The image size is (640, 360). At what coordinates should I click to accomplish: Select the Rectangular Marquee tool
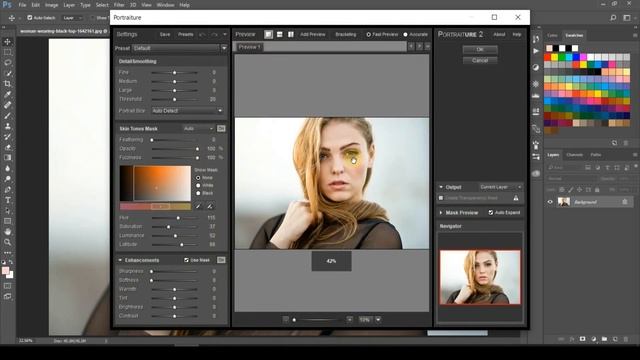(x=7, y=52)
